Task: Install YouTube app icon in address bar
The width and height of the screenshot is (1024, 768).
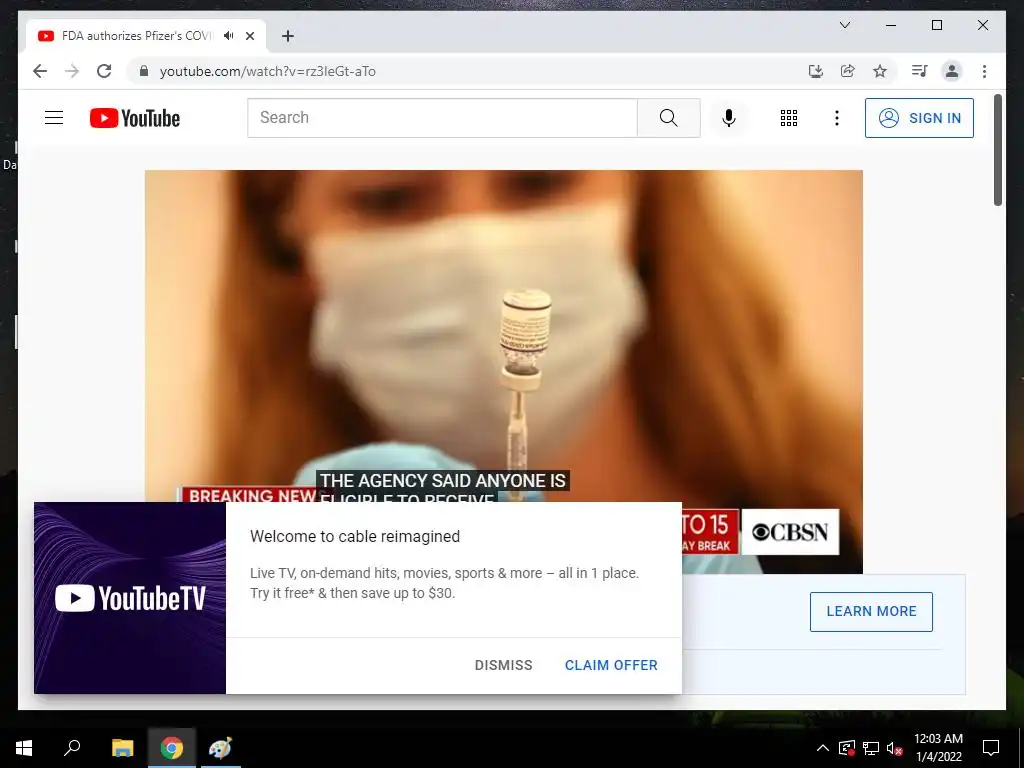Action: pos(816,71)
